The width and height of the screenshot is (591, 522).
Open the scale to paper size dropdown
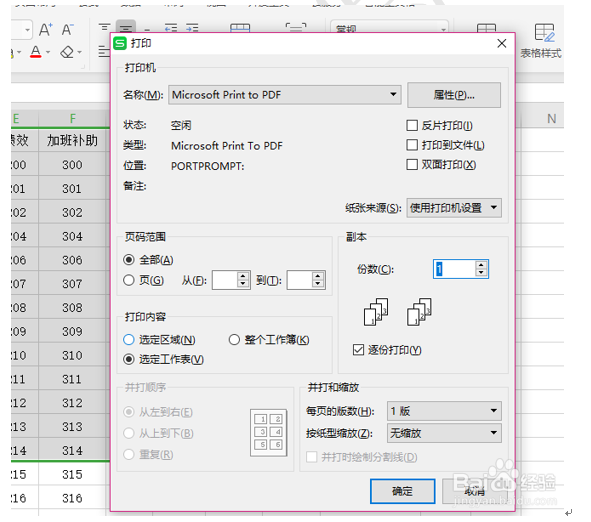click(x=444, y=433)
